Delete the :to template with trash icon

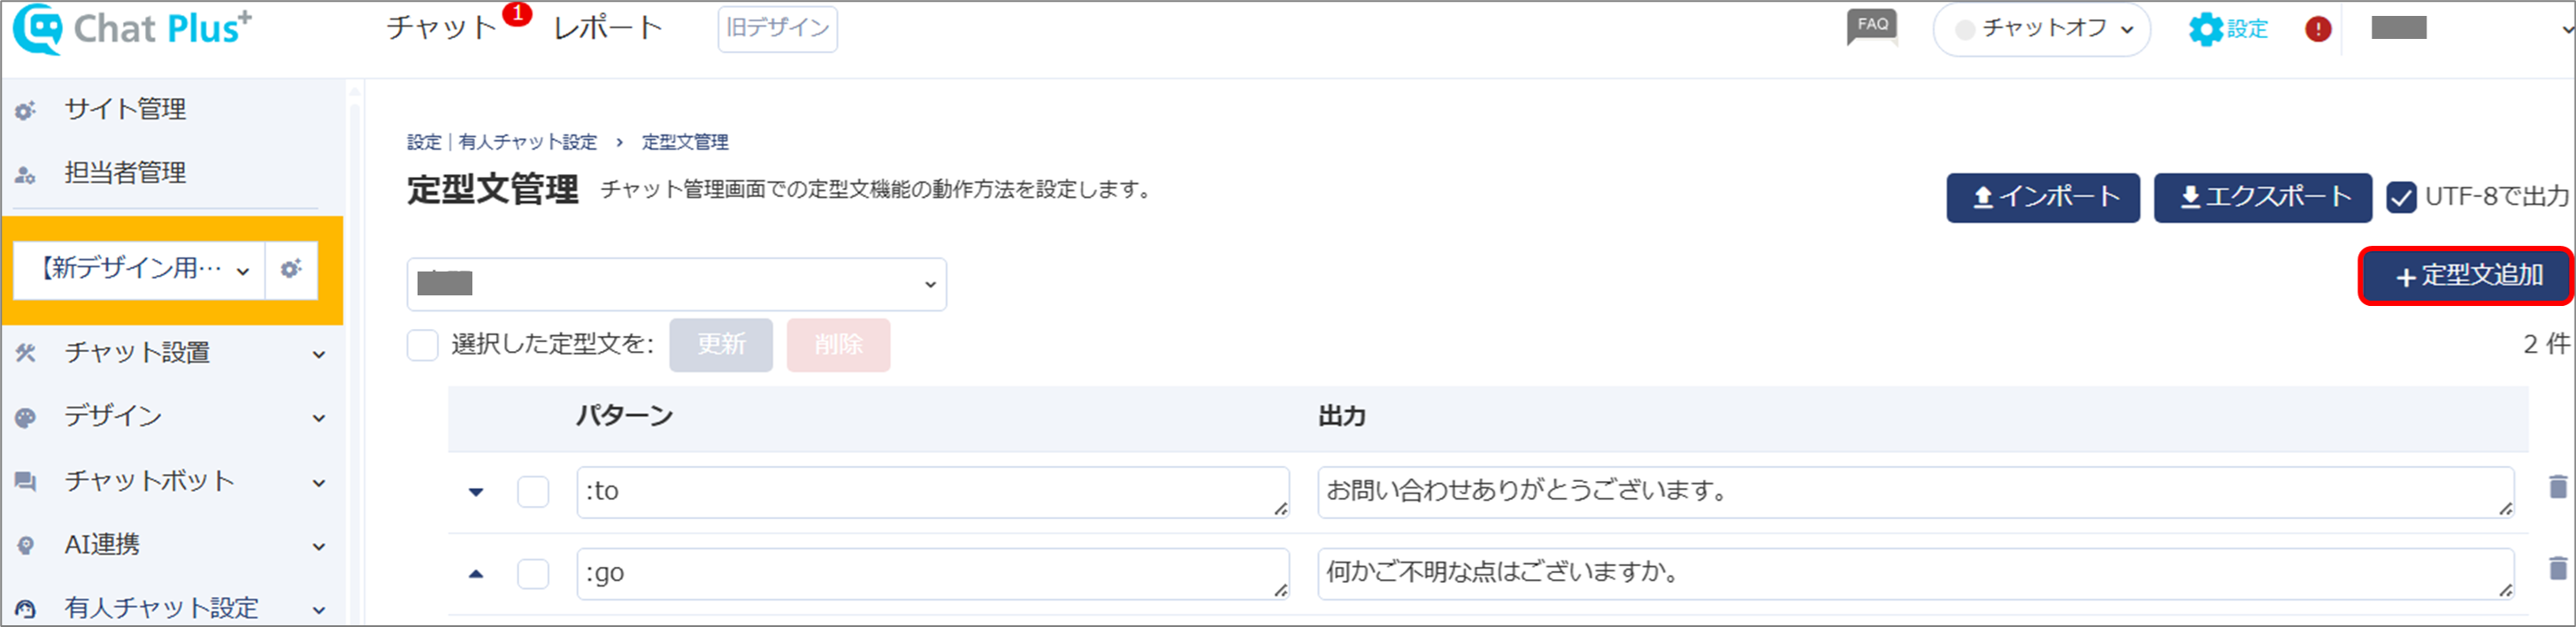pos(2558,487)
